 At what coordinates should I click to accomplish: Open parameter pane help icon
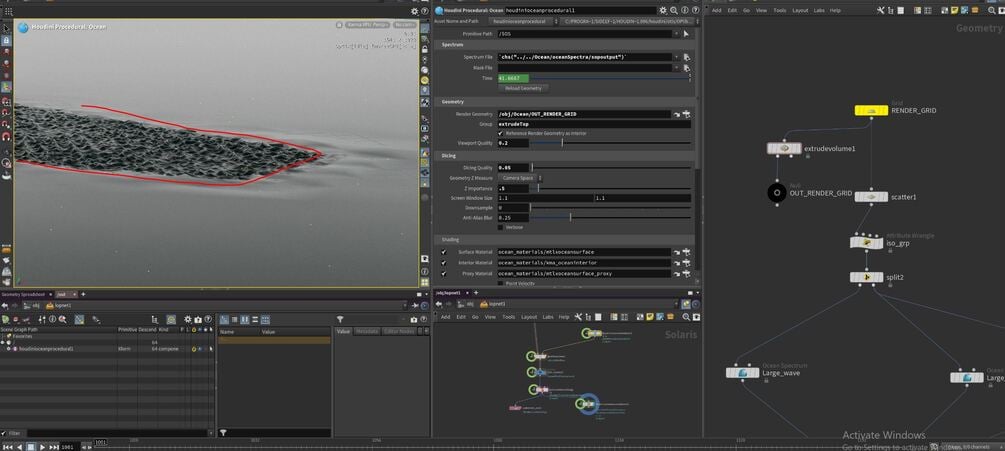pyautogui.click(x=693, y=10)
